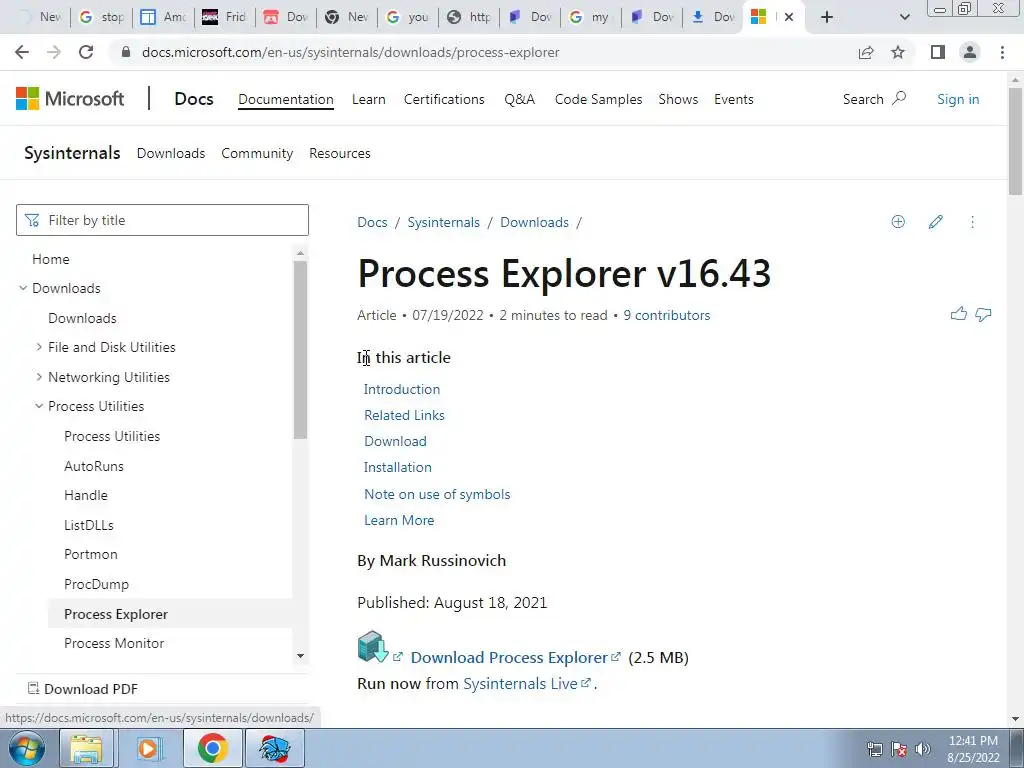Click the Download PDF button
The width and height of the screenshot is (1024, 768).
click(x=83, y=688)
